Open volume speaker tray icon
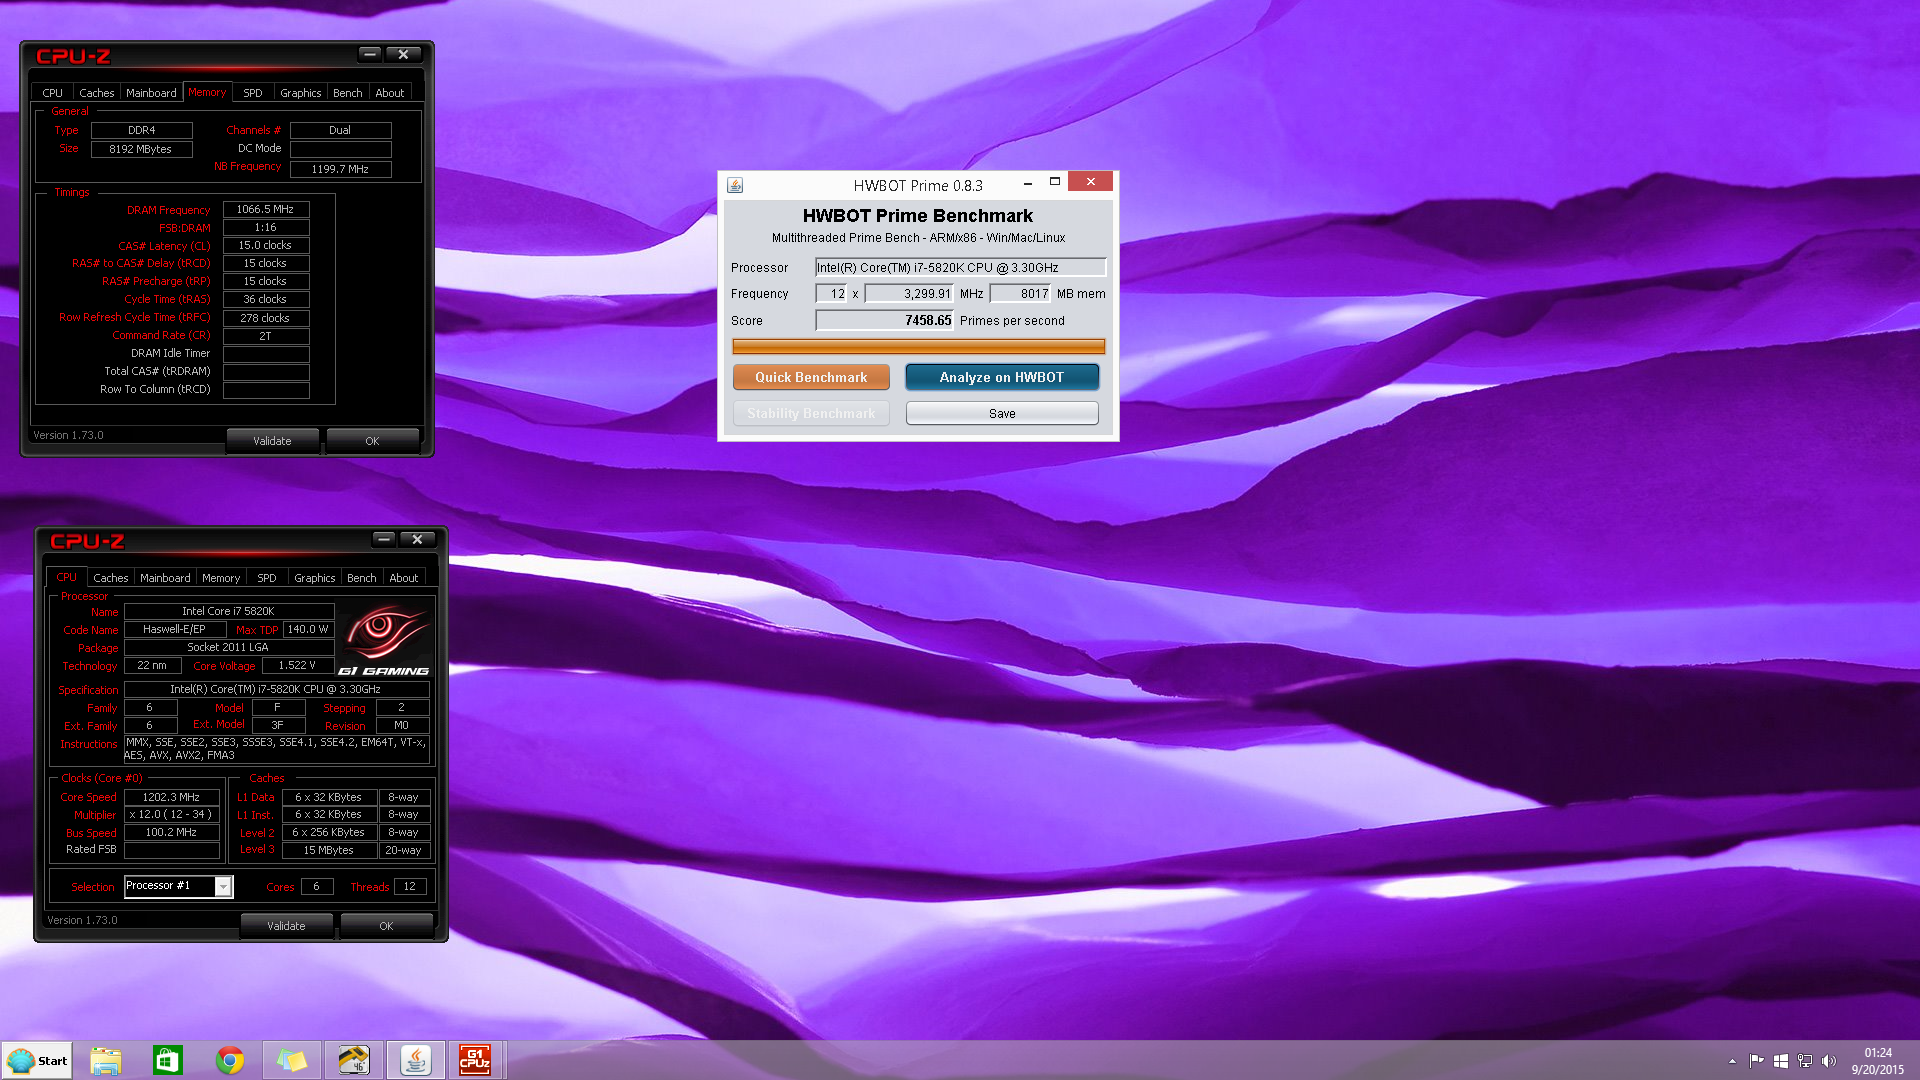The width and height of the screenshot is (1920, 1080). (x=1829, y=1061)
